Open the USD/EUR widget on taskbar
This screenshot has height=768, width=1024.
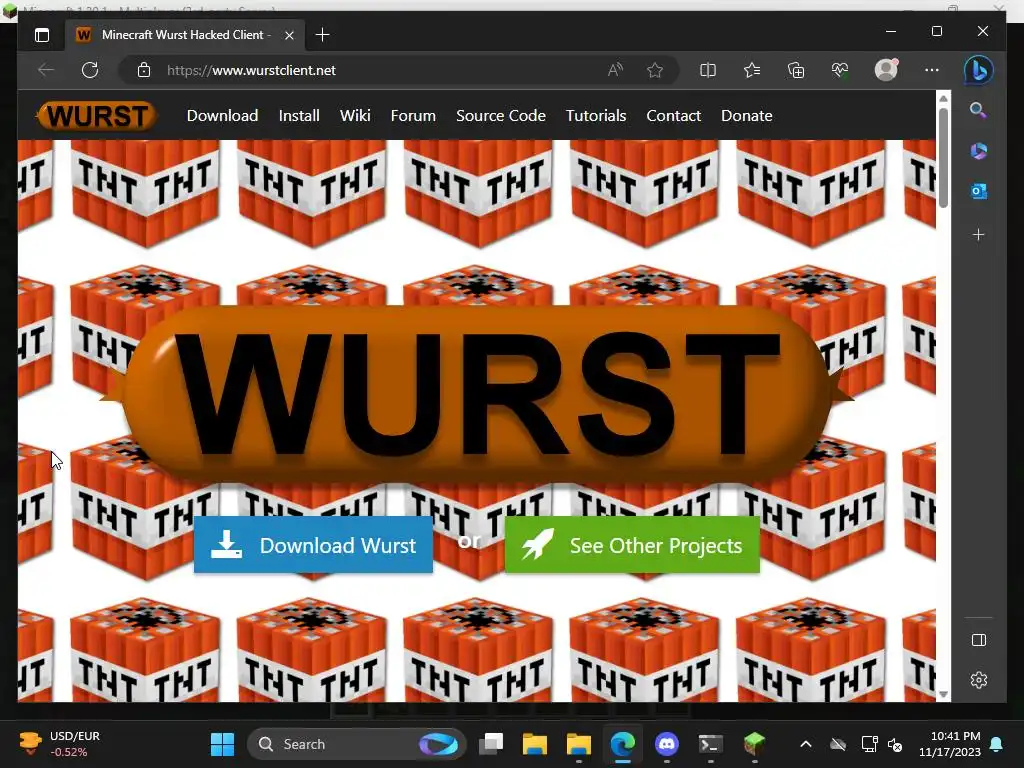point(60,744)
